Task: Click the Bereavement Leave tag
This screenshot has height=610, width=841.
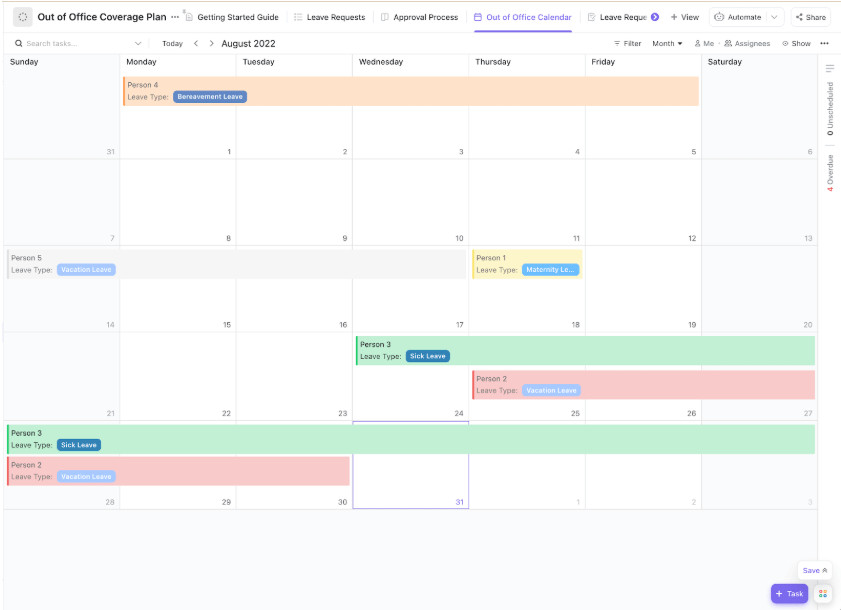Action: (x=210, y=97)
